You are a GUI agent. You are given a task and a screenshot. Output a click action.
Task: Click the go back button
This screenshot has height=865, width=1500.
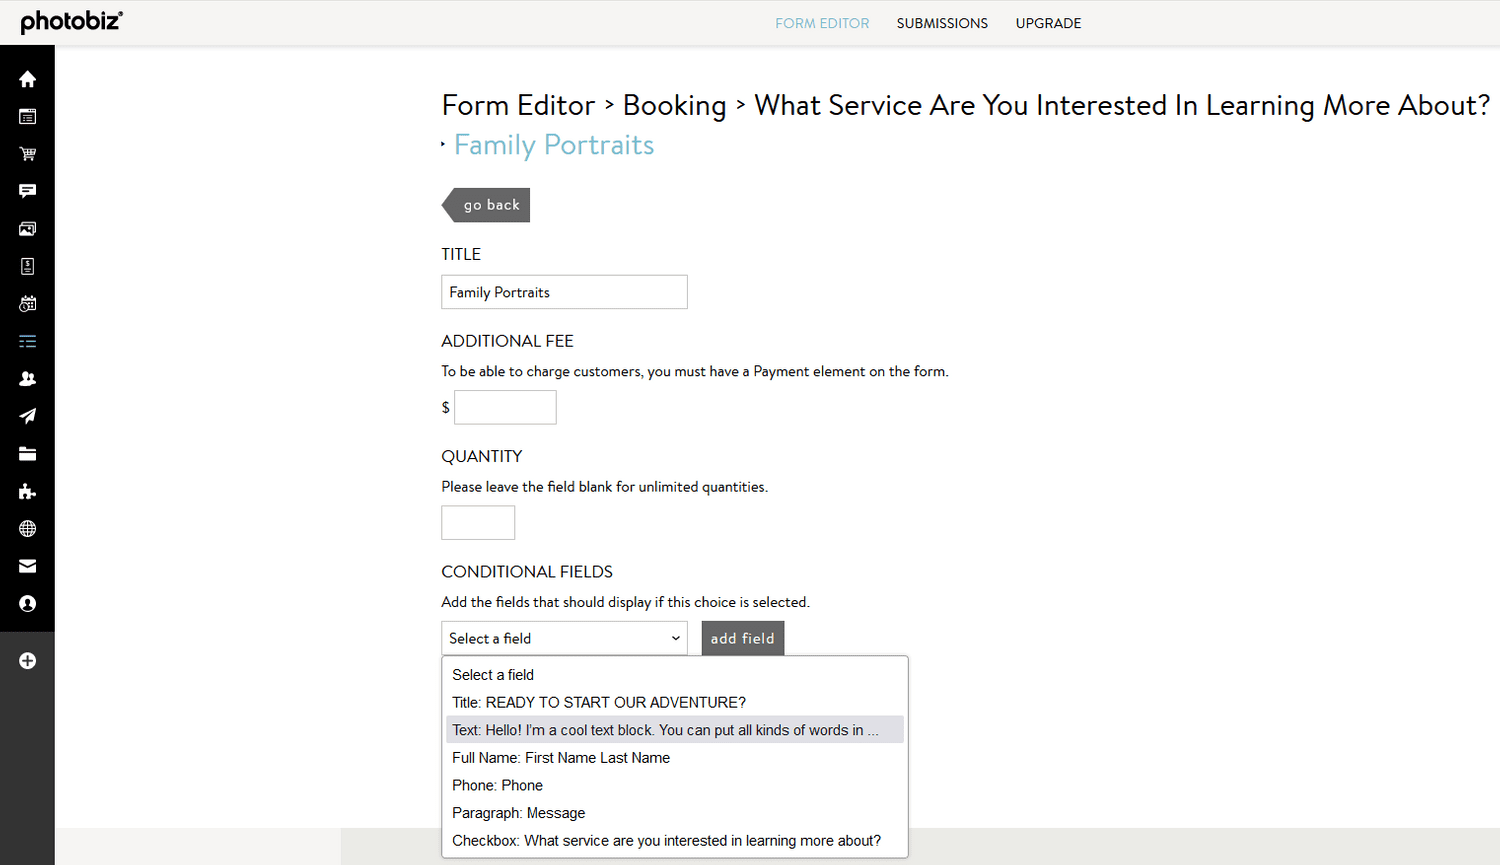click(492, 204)
